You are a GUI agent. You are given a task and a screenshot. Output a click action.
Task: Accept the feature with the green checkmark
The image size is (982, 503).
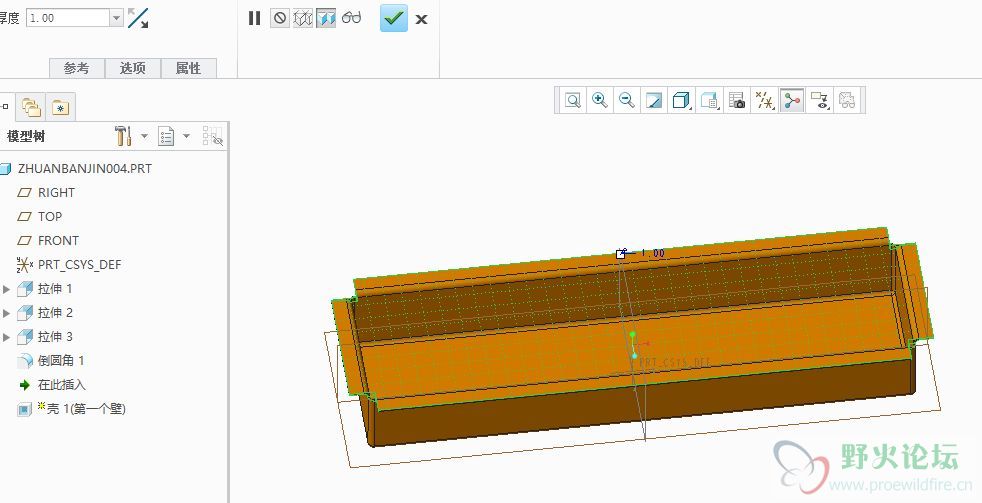point(394,18)
